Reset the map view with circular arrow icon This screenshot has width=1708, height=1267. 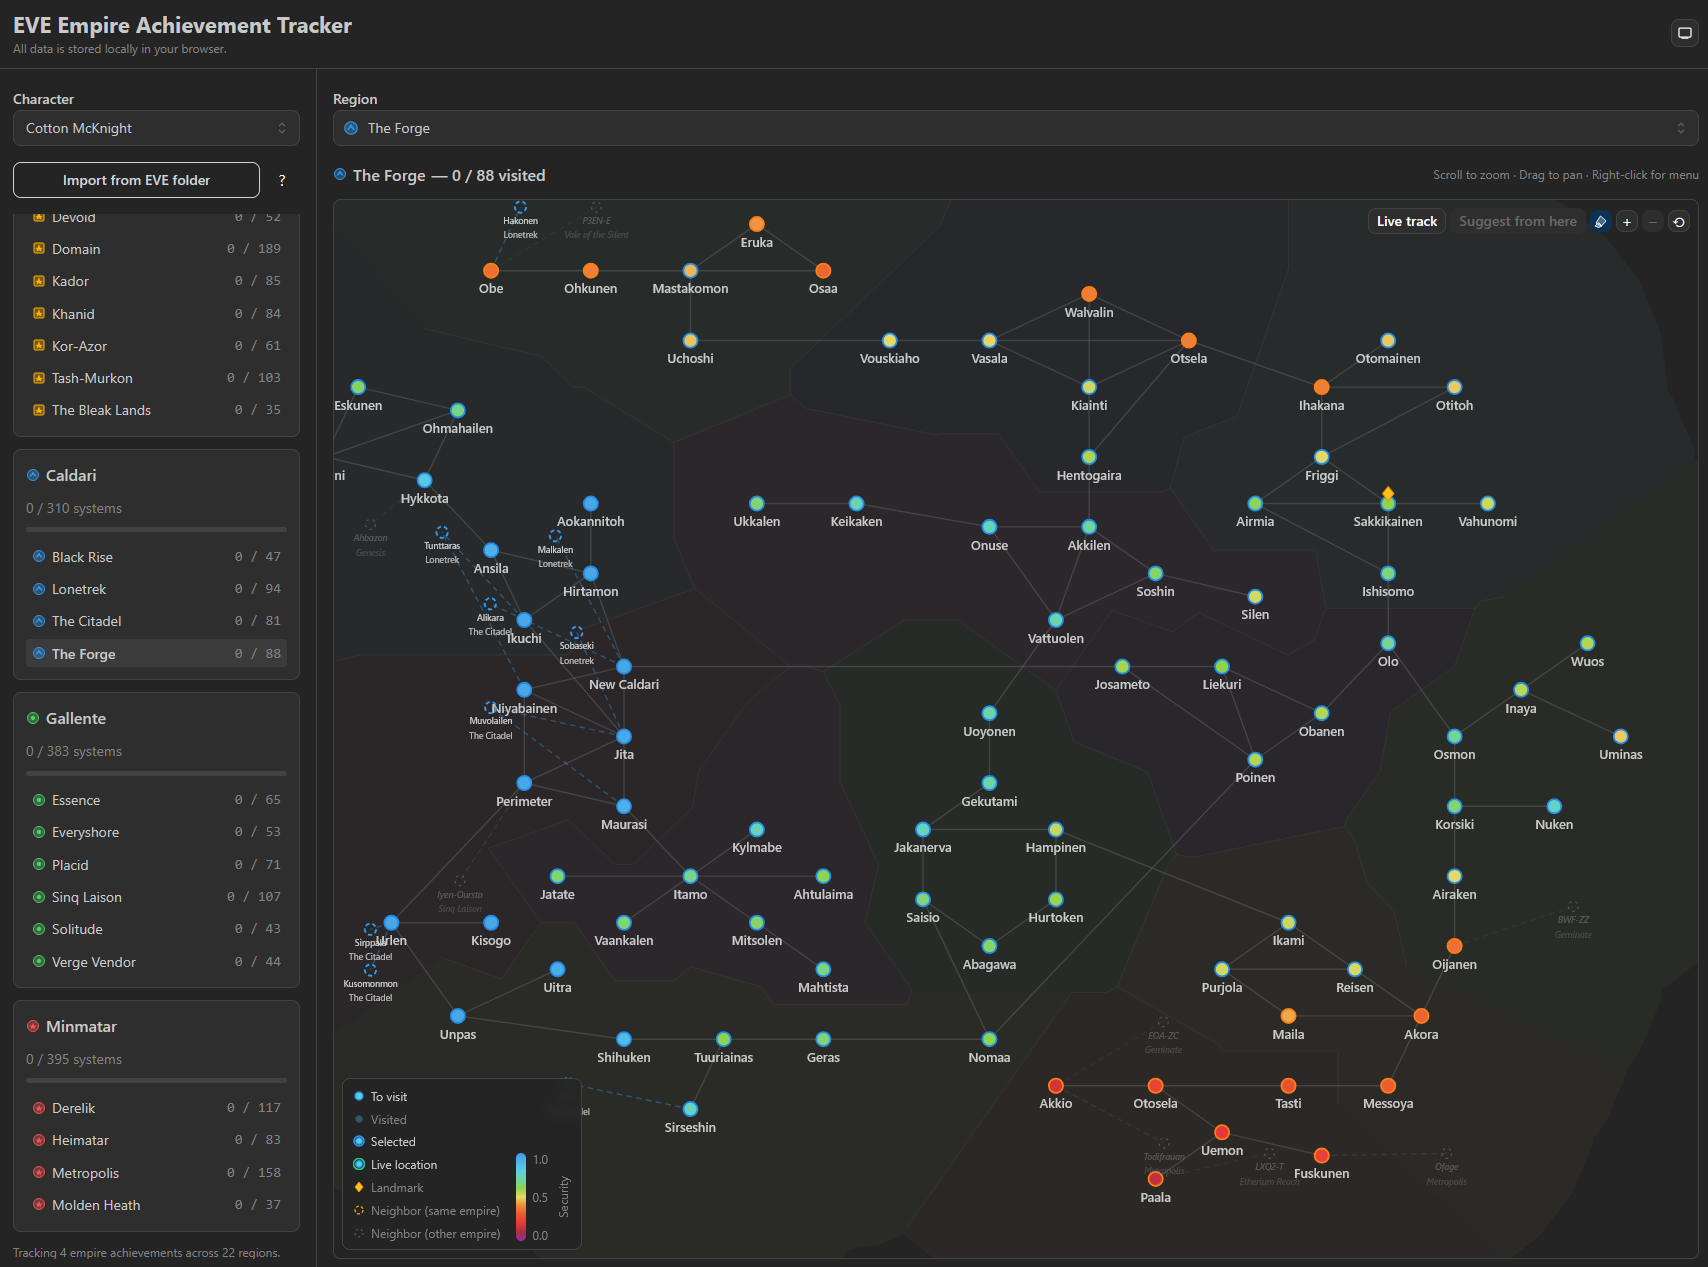pyautogui.click(x=1679, y=222)
